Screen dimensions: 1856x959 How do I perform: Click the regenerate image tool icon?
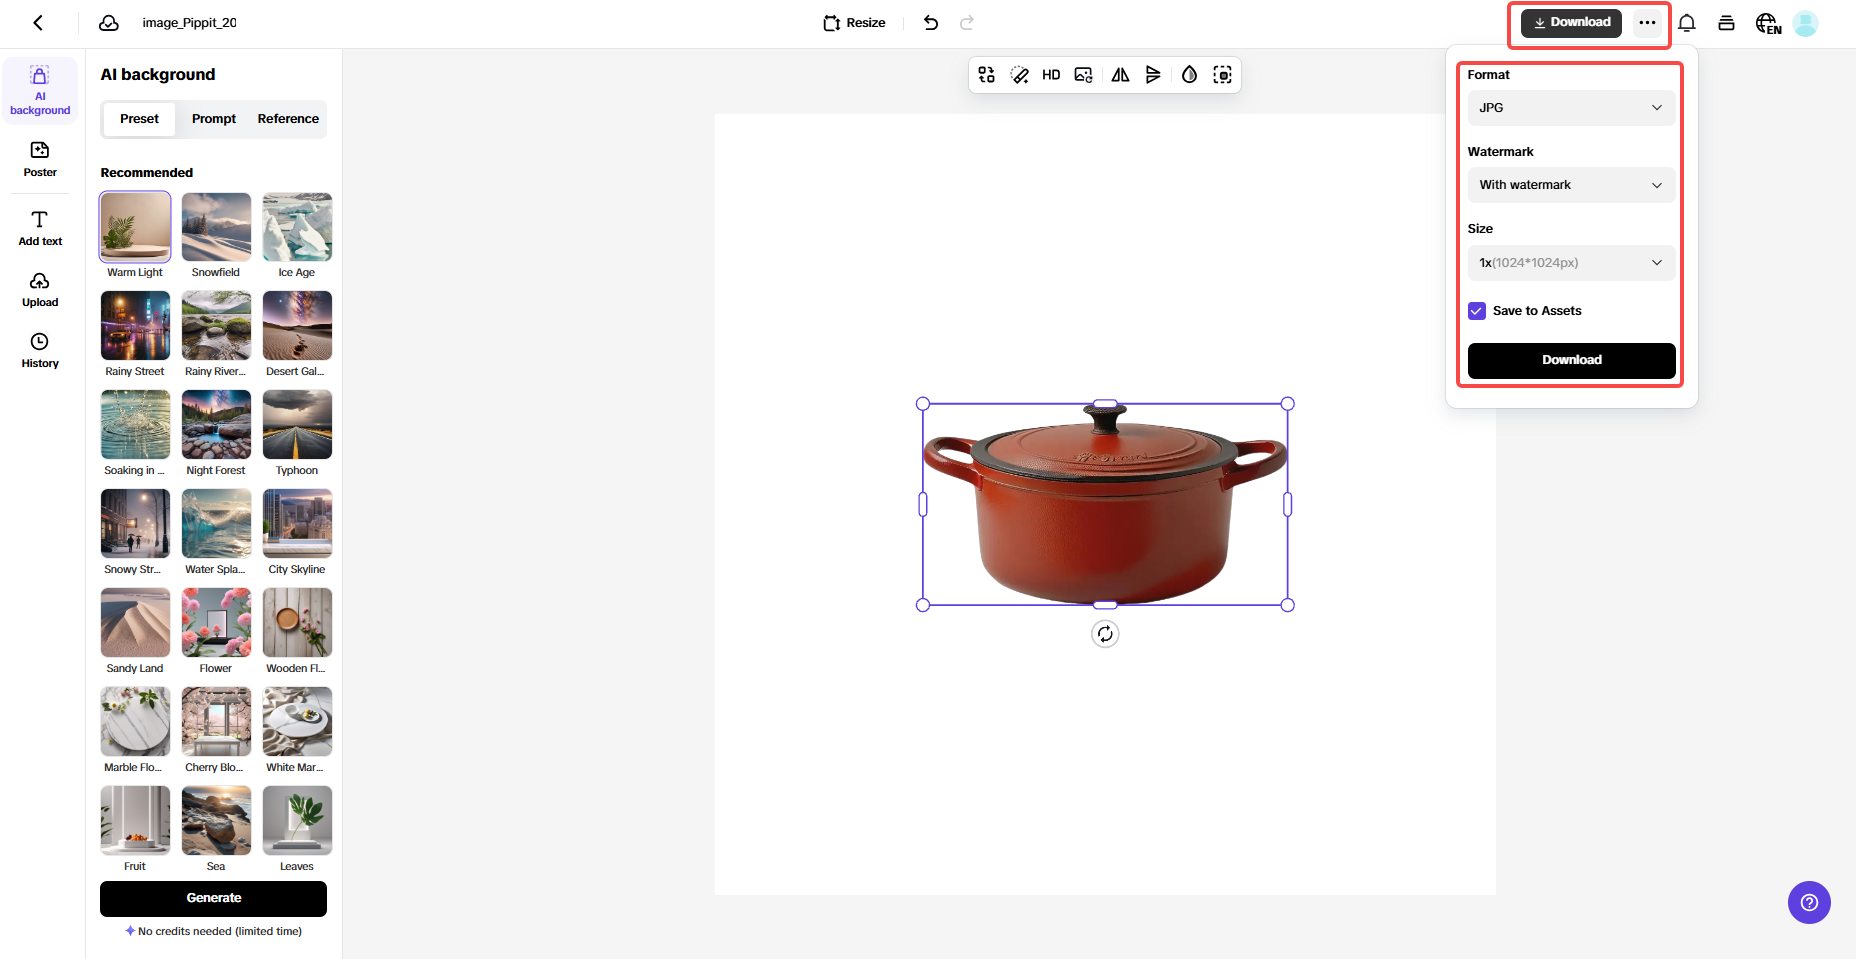1083,75
